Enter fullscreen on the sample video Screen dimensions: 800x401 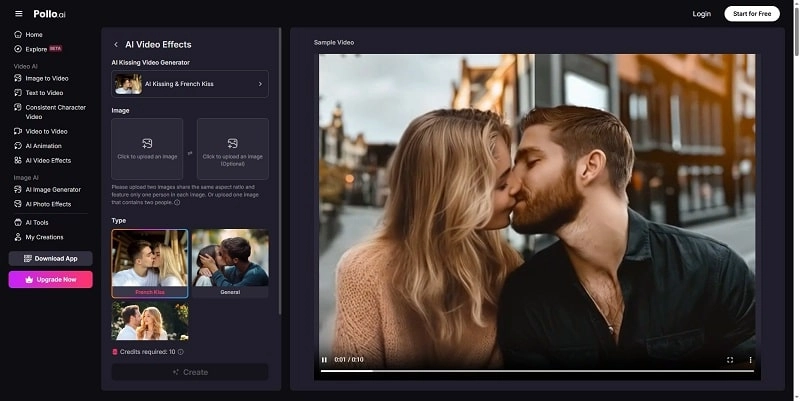730,360
